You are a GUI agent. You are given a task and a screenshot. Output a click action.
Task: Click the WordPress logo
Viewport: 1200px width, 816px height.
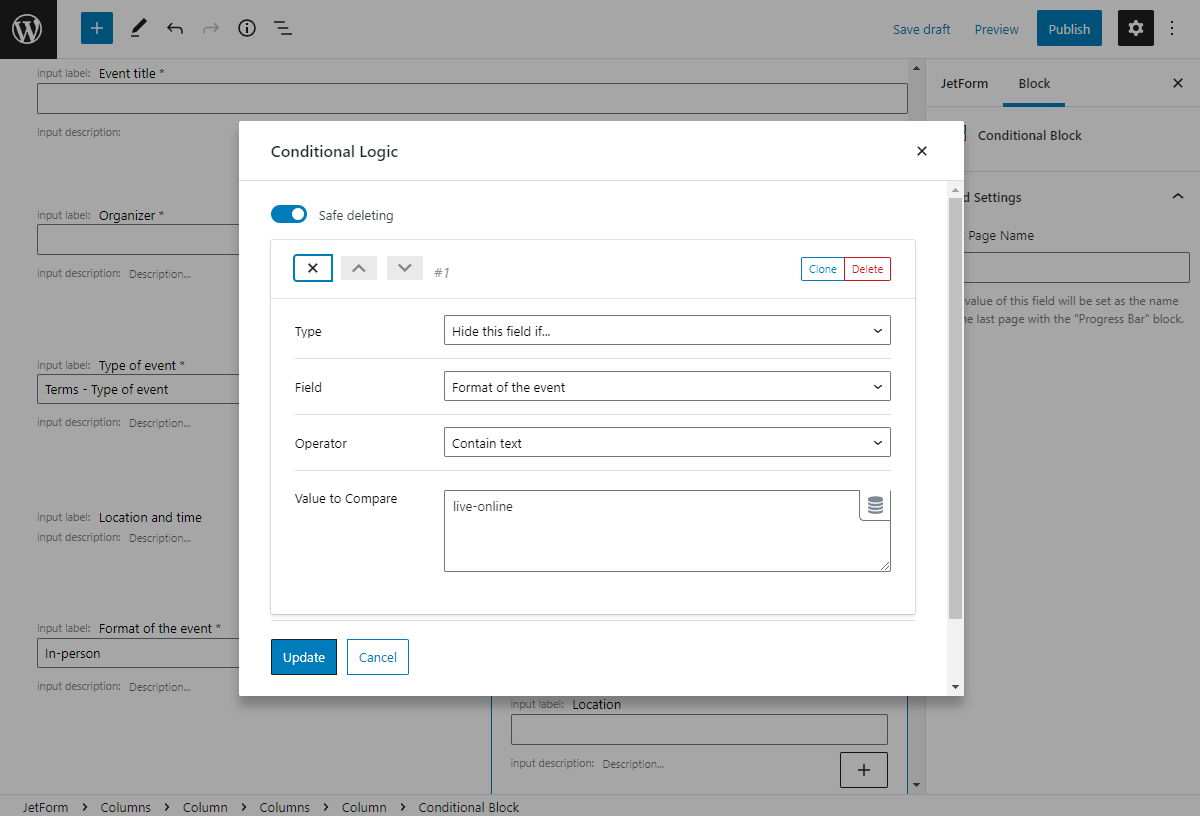click(x=27, y=28)
